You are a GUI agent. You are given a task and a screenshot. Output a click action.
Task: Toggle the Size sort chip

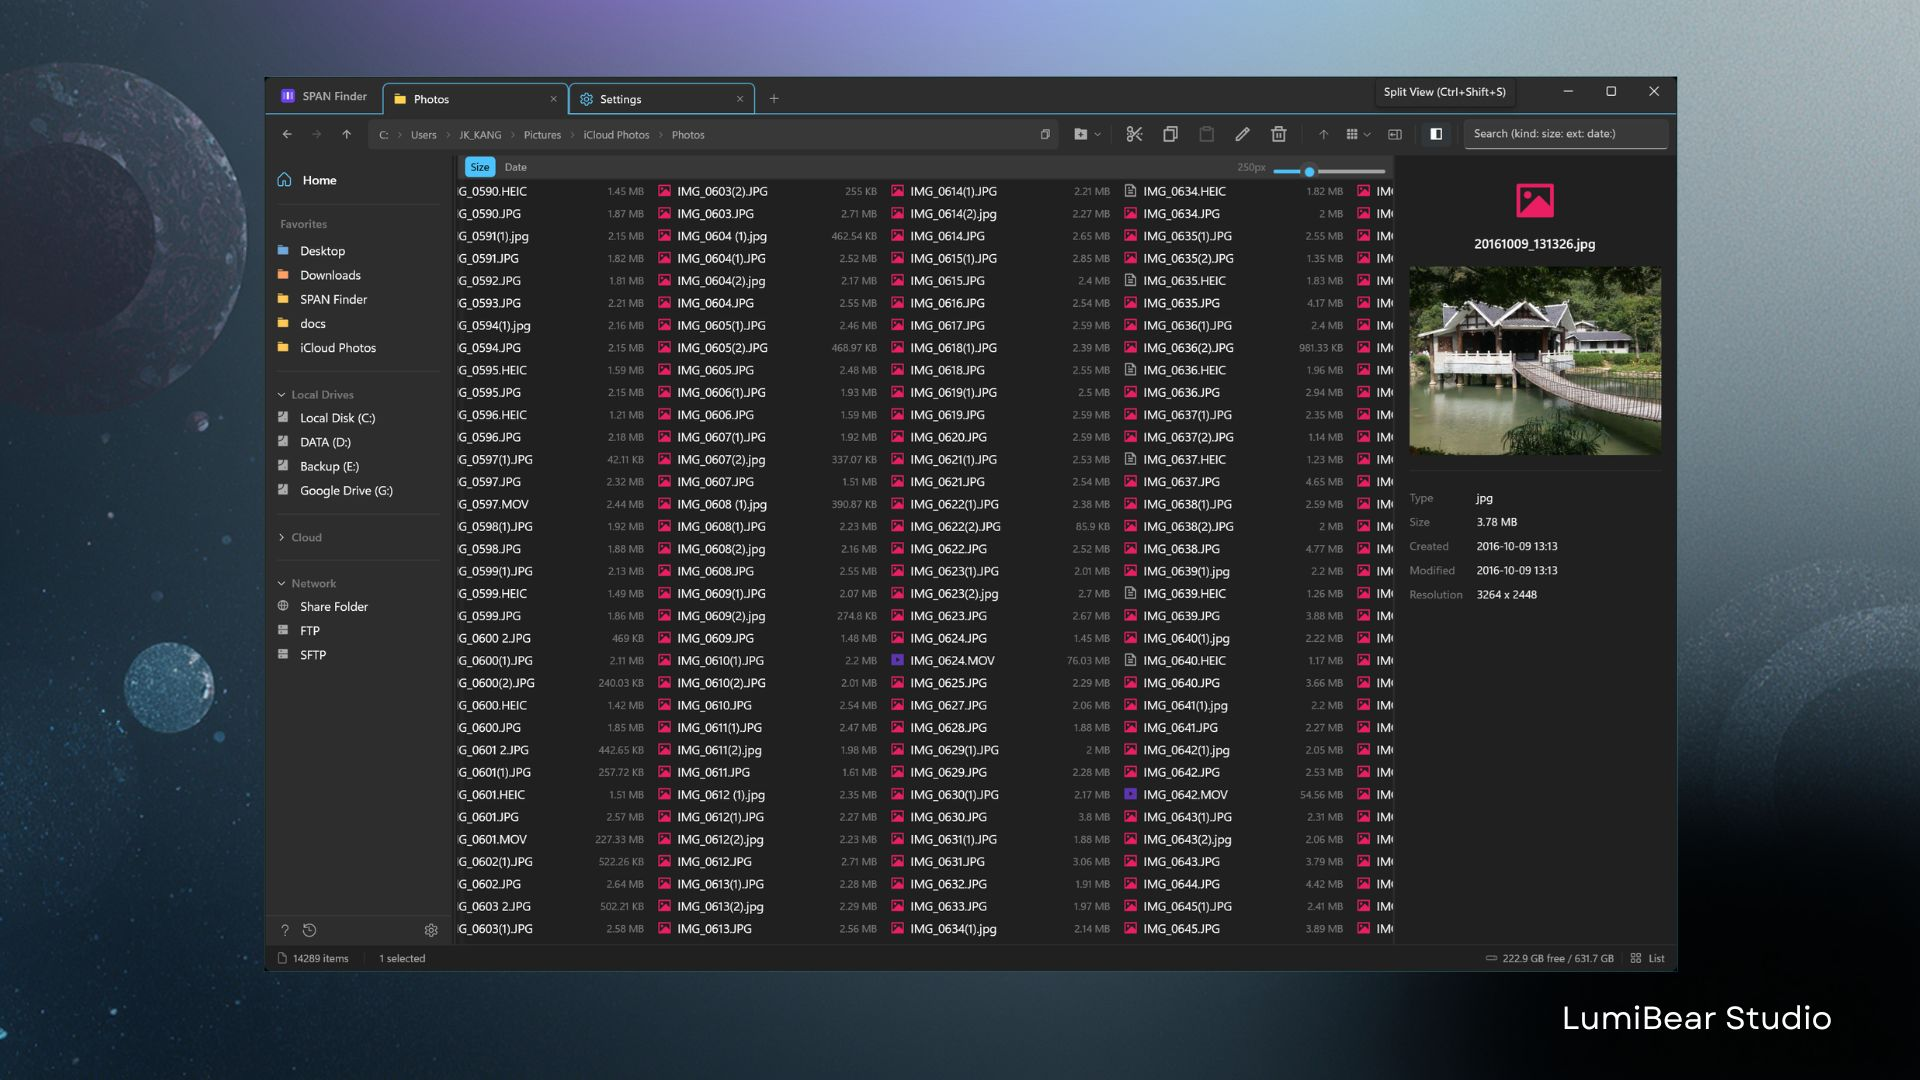pyautogui.click(x=480, y=167)
